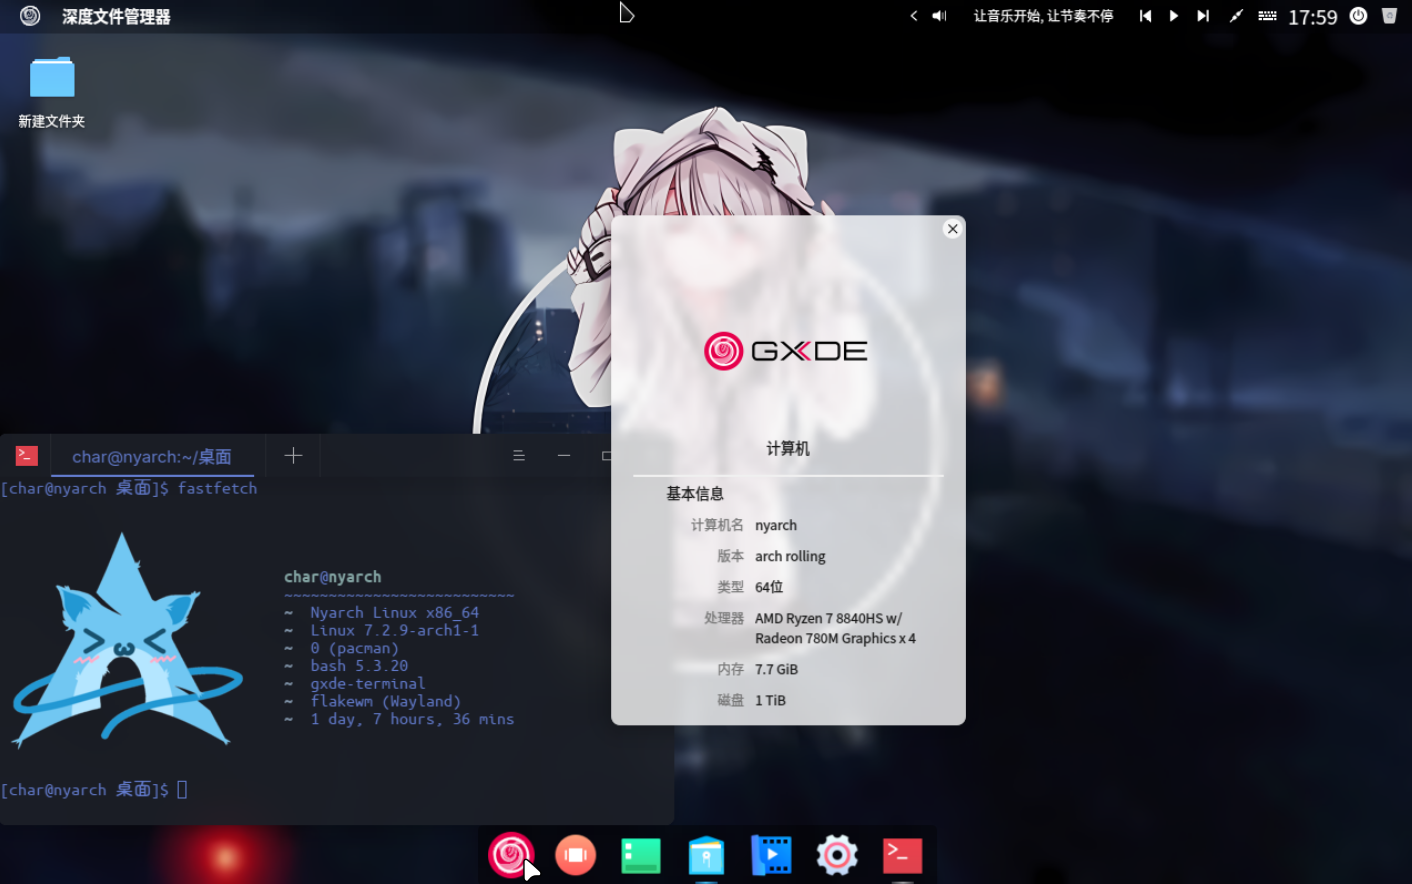Click the gxde-terminal line in fastfetch output
This screenshot has height=884, width=1412.
[x=367, y=684]
